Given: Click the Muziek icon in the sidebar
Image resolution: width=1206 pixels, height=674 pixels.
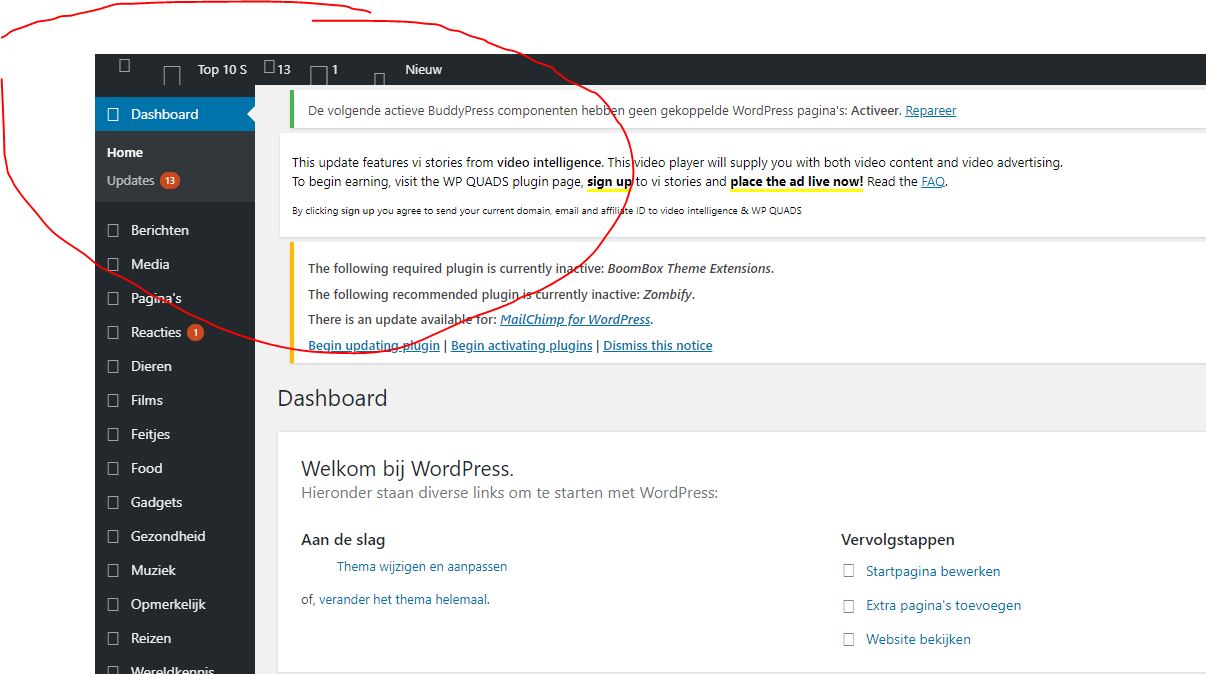Looking at the screenshot, I should coord(113,570).
